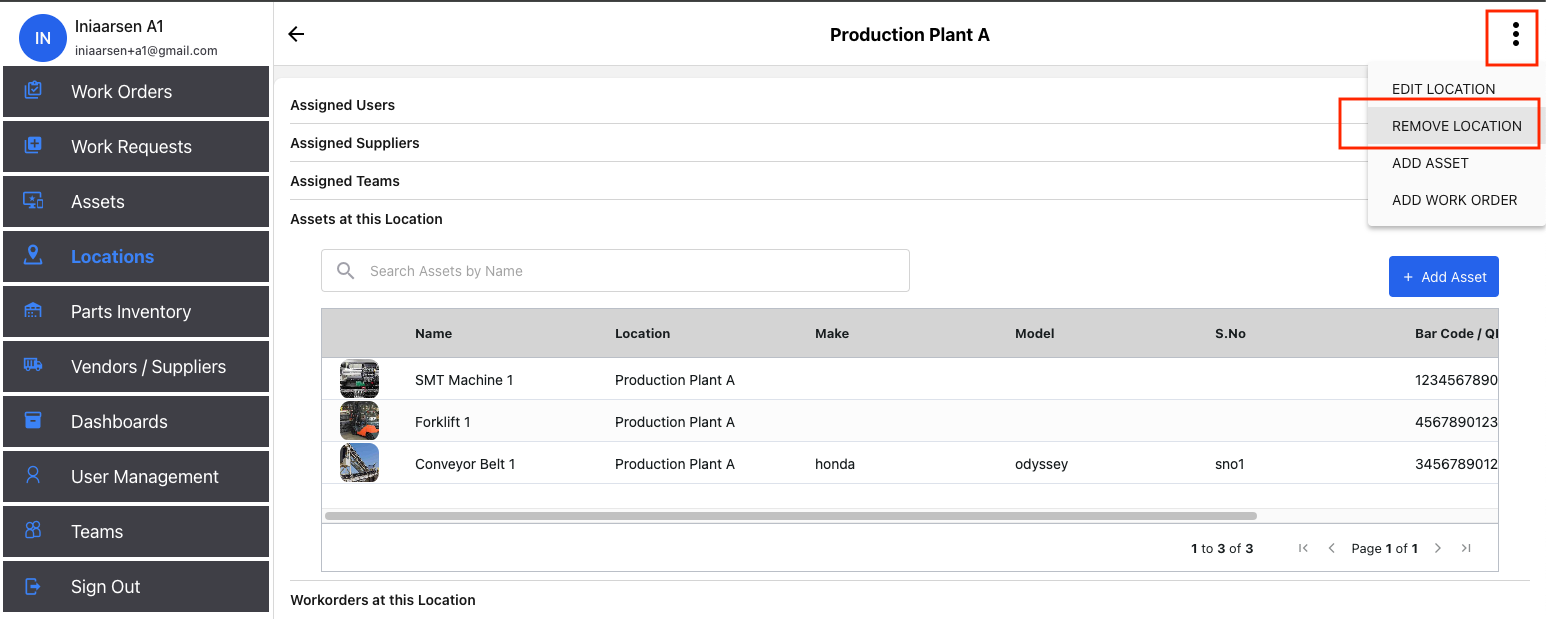Expand the Assigned Suppliers section
1546x619 pixels.
355,143
